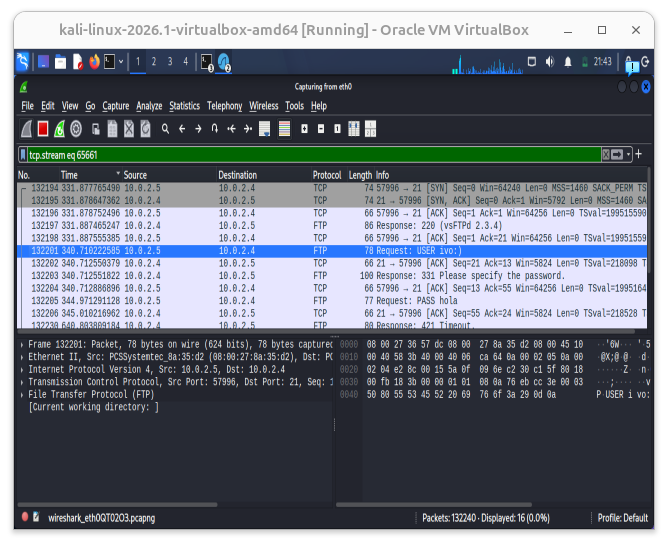Expand Transmission Control Protocol row
668x546 pixels.
click(22, 382)
